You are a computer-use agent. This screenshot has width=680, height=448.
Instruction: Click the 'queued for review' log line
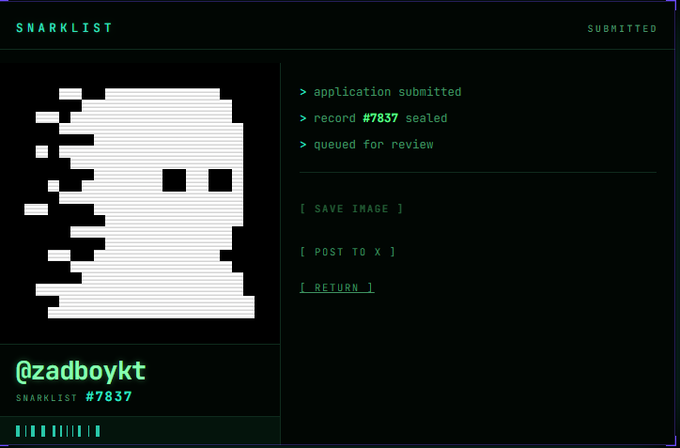(366, 144)
